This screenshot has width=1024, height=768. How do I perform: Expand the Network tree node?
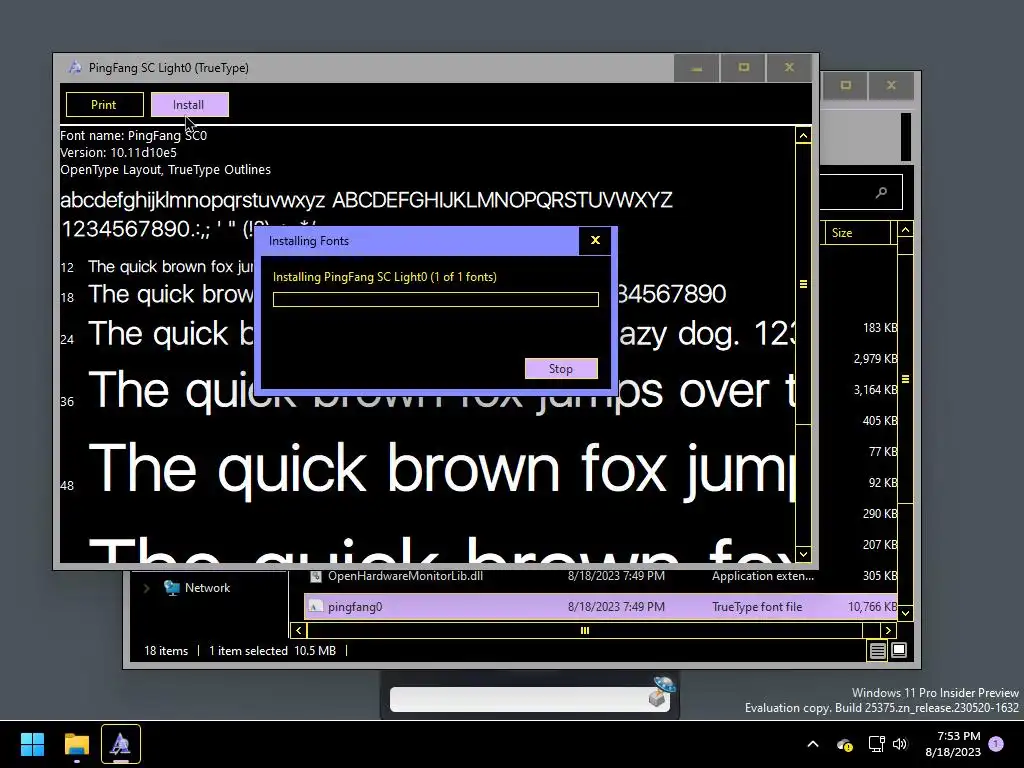tap(146, 588)
